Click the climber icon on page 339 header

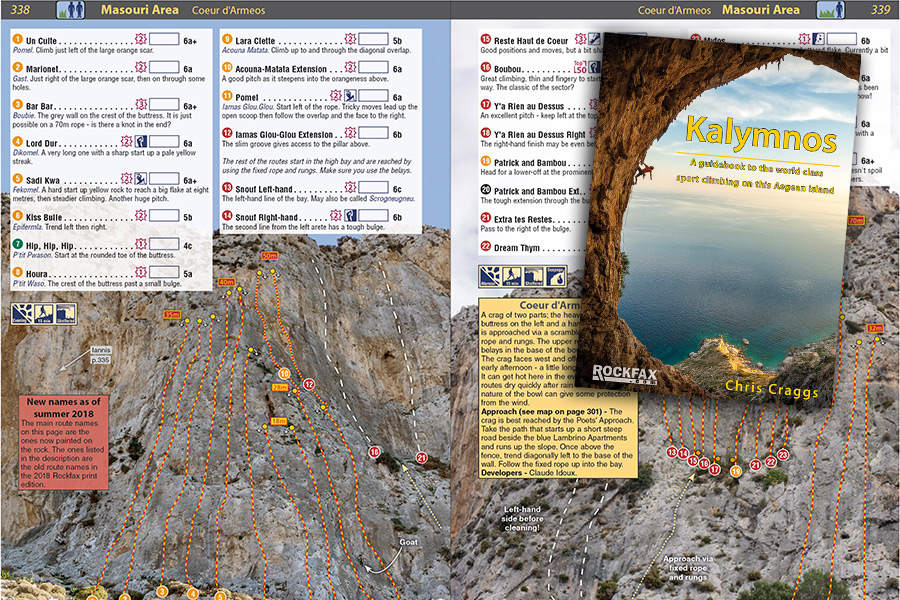(x=831, y=10)
